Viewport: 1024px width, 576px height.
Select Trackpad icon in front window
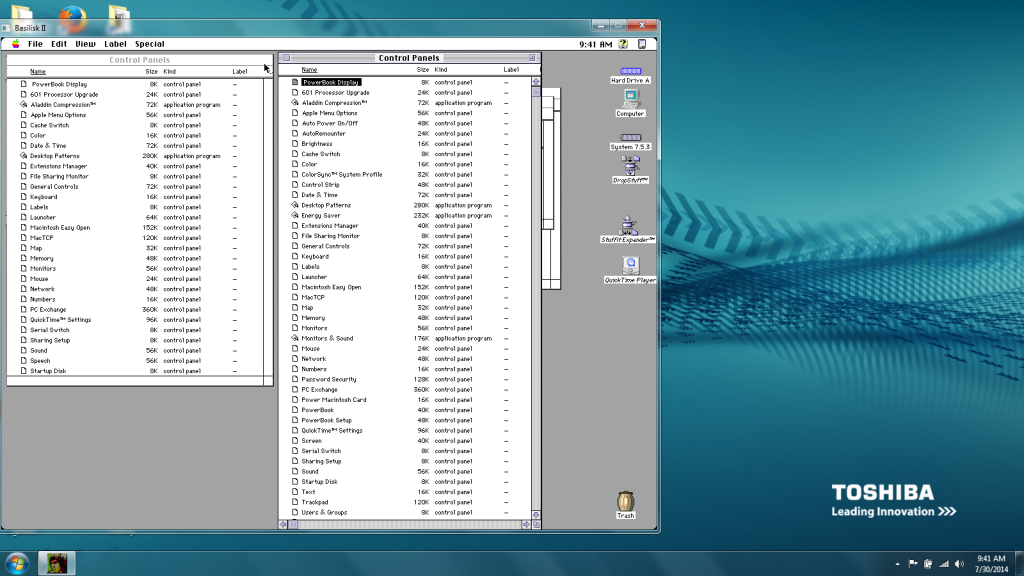pos(295,502)
